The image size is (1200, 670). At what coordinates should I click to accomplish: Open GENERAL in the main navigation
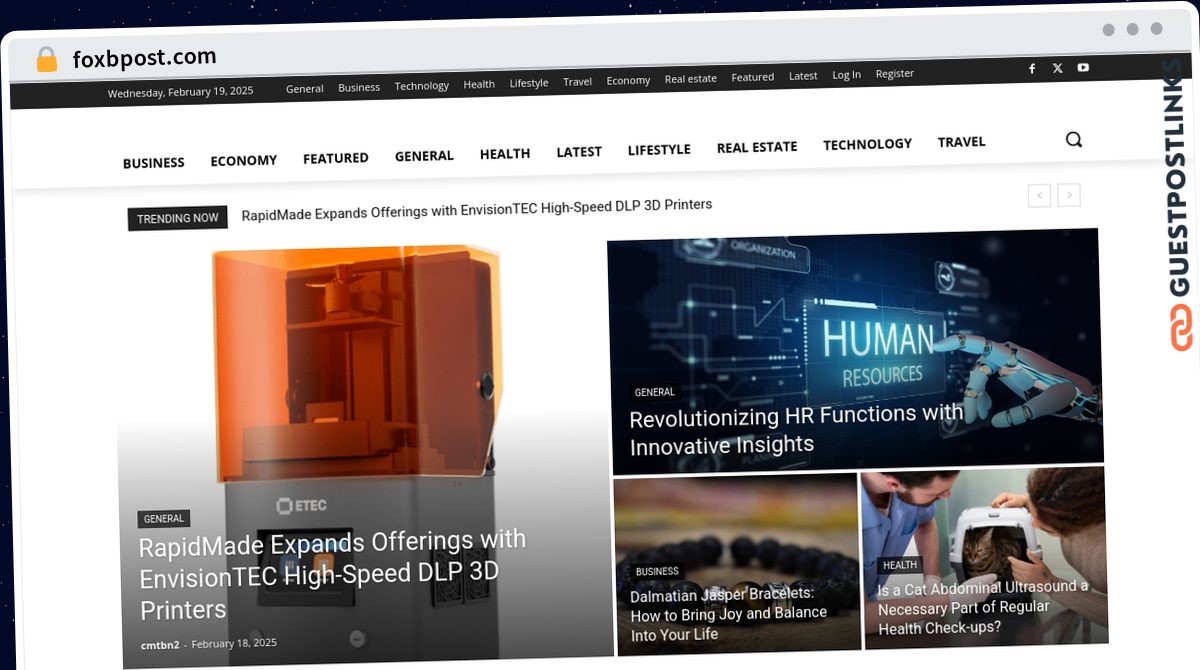click(x=424, y=156)
